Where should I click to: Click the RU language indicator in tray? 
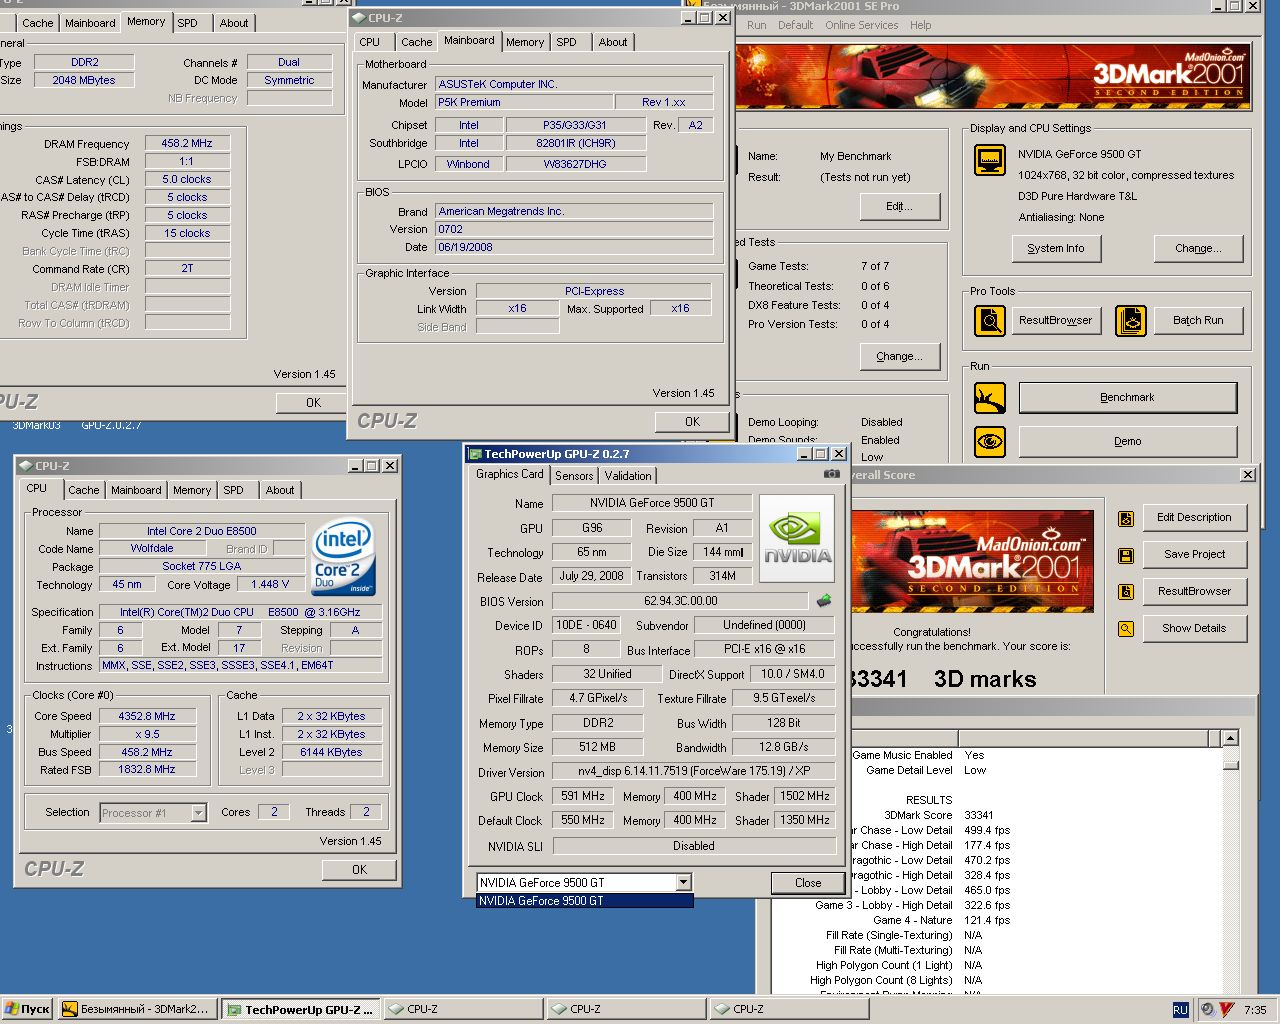(1180, 1010)
